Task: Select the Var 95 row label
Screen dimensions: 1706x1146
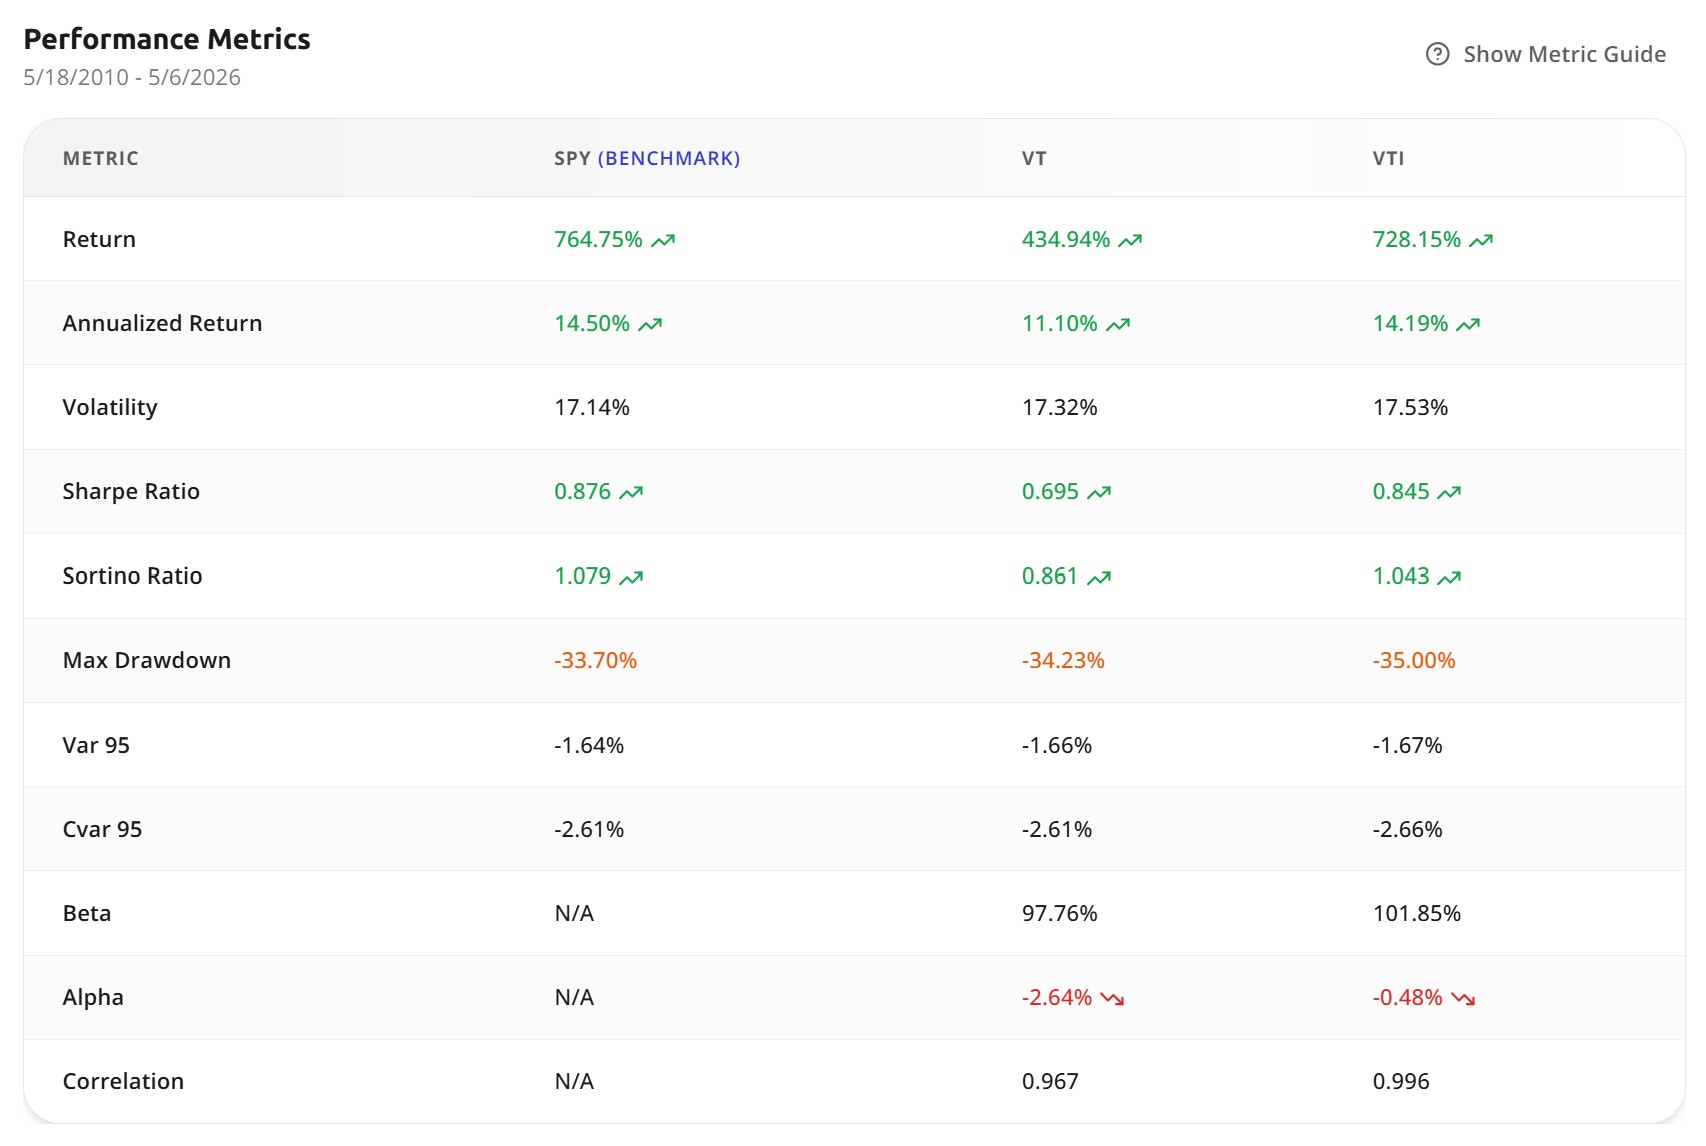Action: point(96,745)
